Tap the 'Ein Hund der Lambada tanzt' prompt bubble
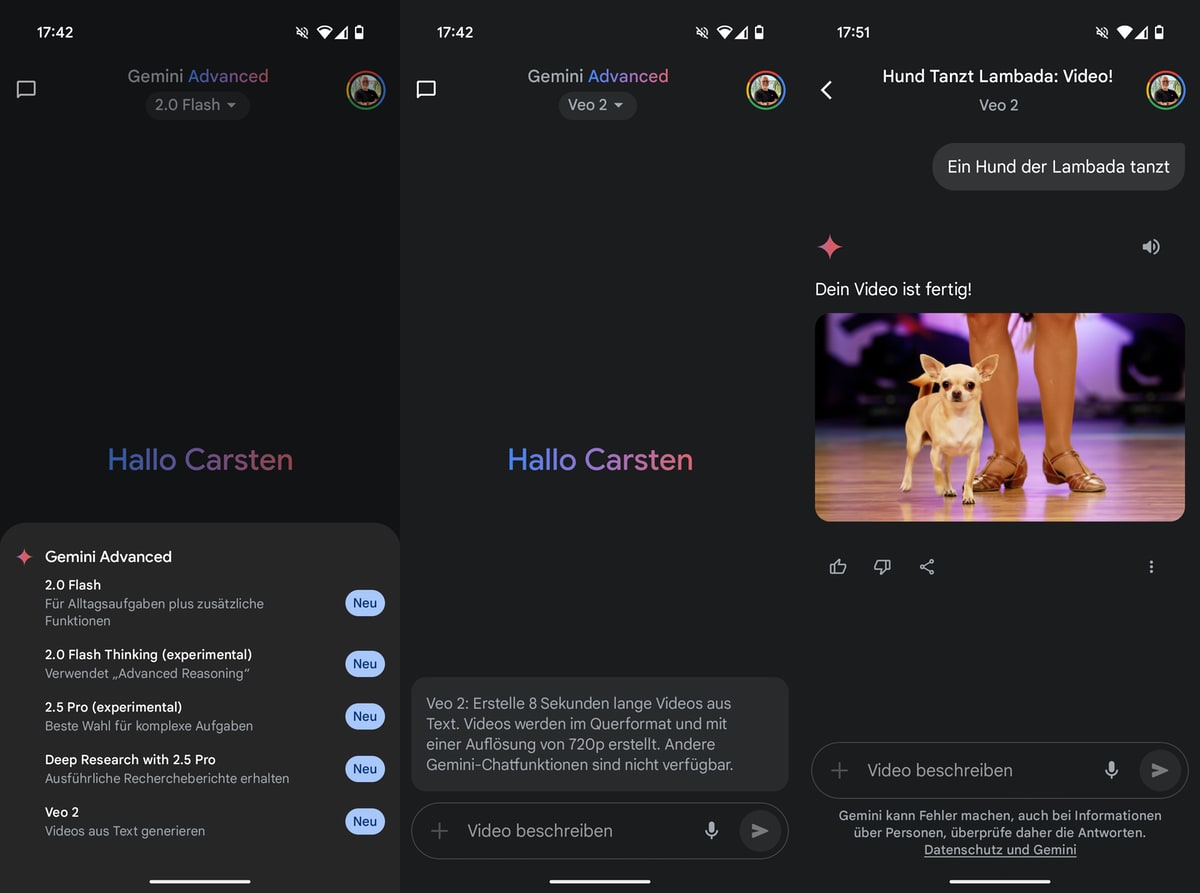The width and height of the screenshot is (1200, 893). tap(1058, 167)
